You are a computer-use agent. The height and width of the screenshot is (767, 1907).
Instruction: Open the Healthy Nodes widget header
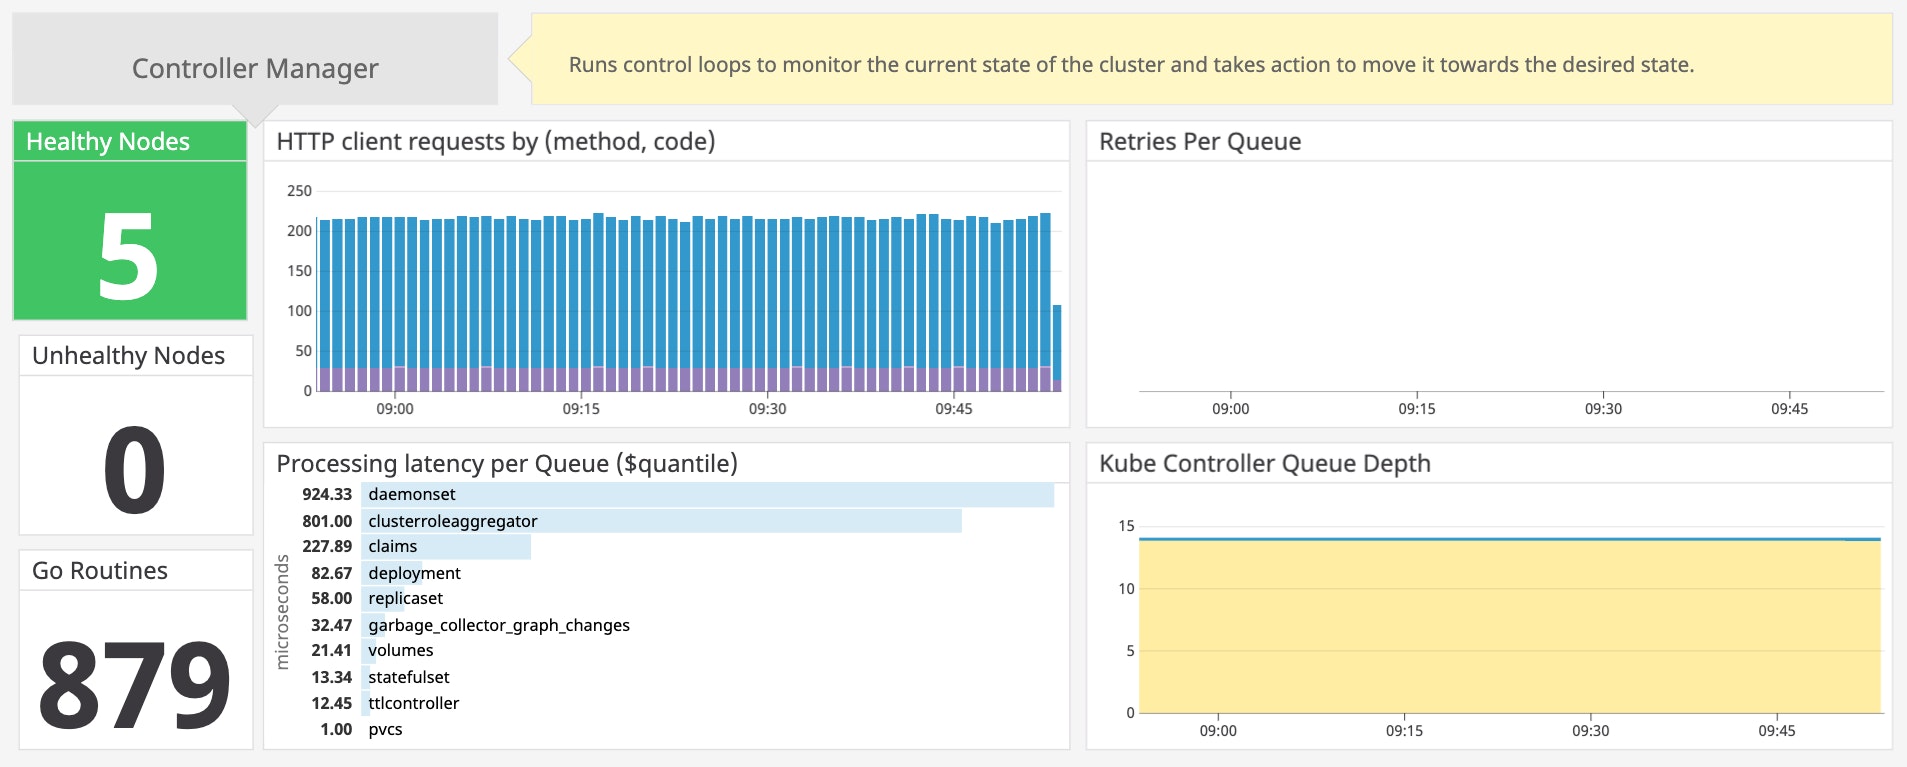click(108, 142)
